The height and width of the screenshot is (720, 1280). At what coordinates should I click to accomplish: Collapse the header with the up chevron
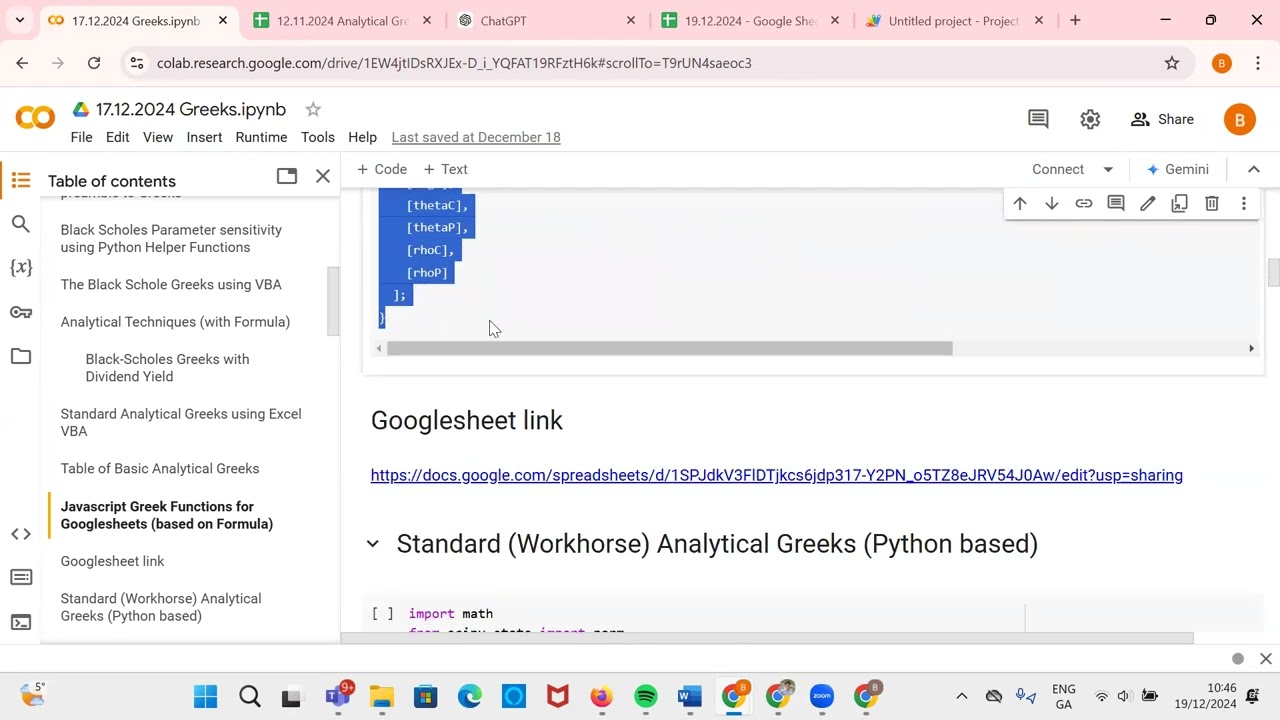point(1254,169)
